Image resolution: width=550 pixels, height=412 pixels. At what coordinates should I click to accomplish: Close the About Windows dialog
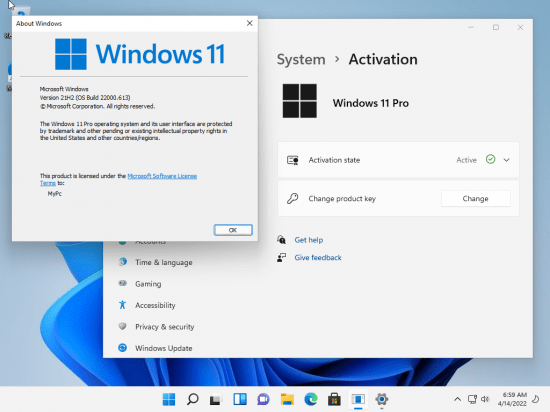(x=250, y=23)
